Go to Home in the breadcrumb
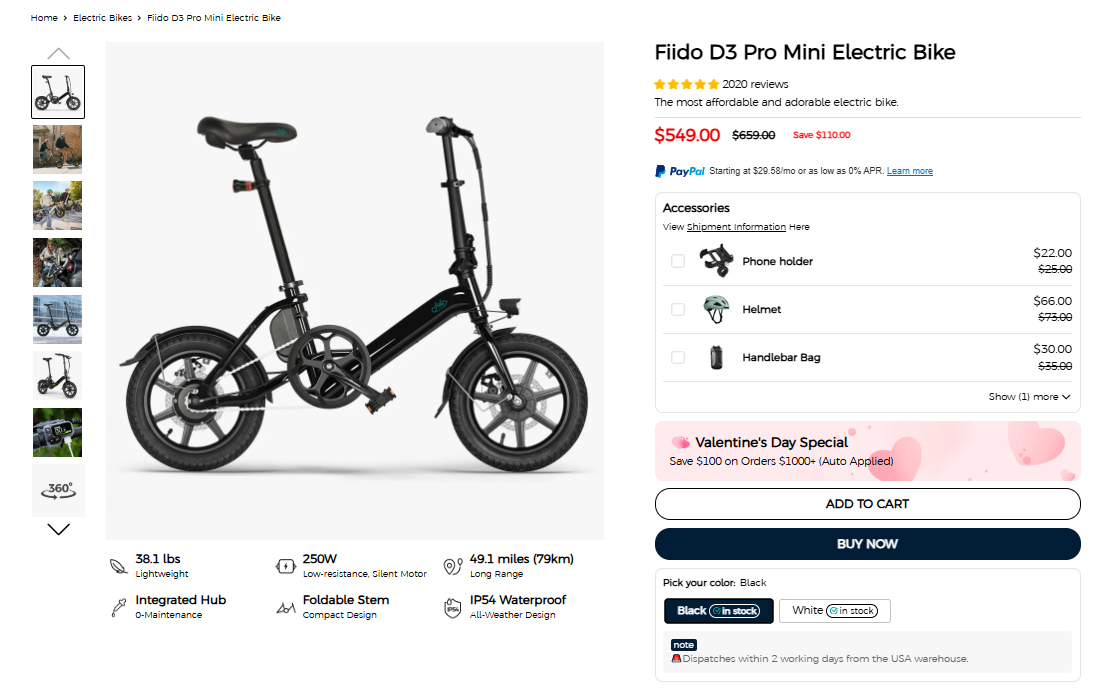 coord(44,18)
